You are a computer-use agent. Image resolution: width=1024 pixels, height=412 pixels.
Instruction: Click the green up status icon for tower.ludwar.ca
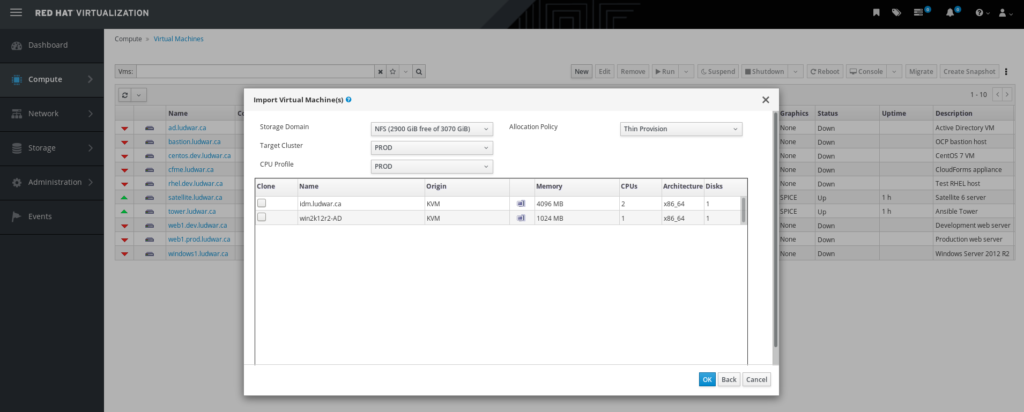click(124, 212)
